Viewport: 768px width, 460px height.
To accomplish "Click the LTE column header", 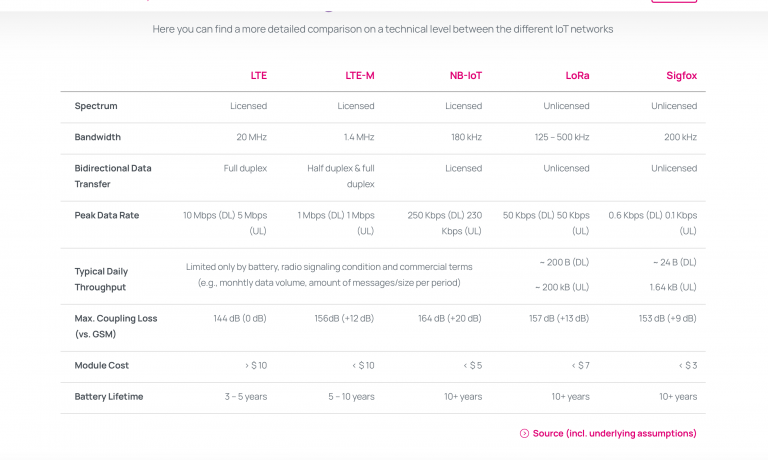I will [259, 75].
